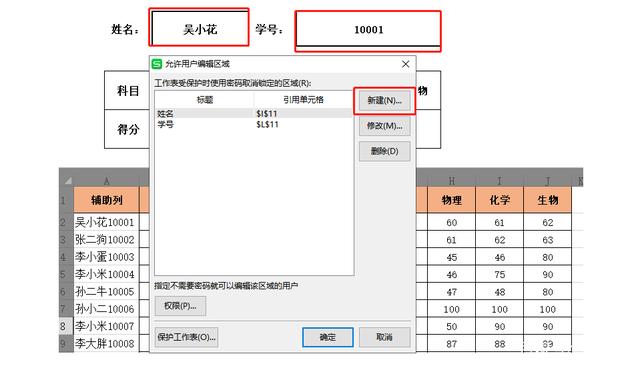This screenshot has height=366, width=640.
Task: Select the 学号 row in the region list
Action: (x=253, y=124)
